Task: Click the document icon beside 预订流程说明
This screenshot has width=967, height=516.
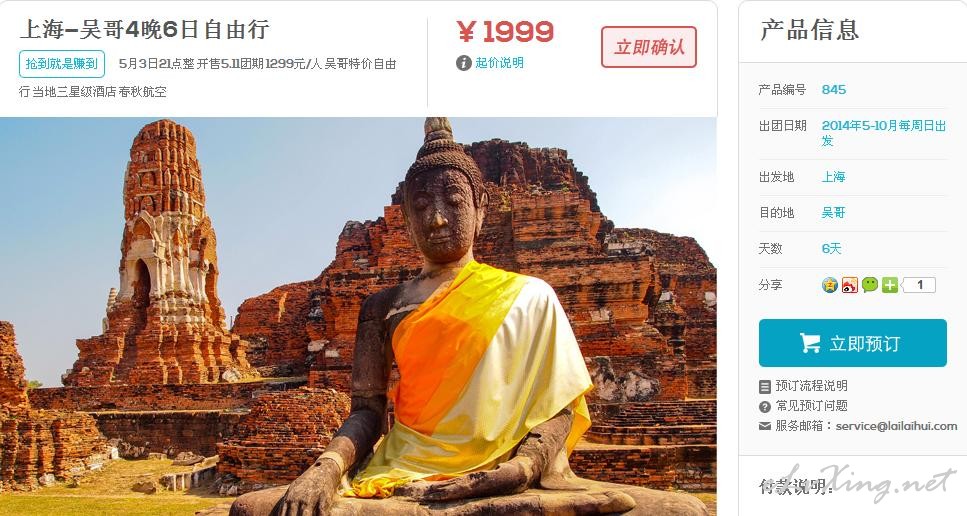Action: 765,387
